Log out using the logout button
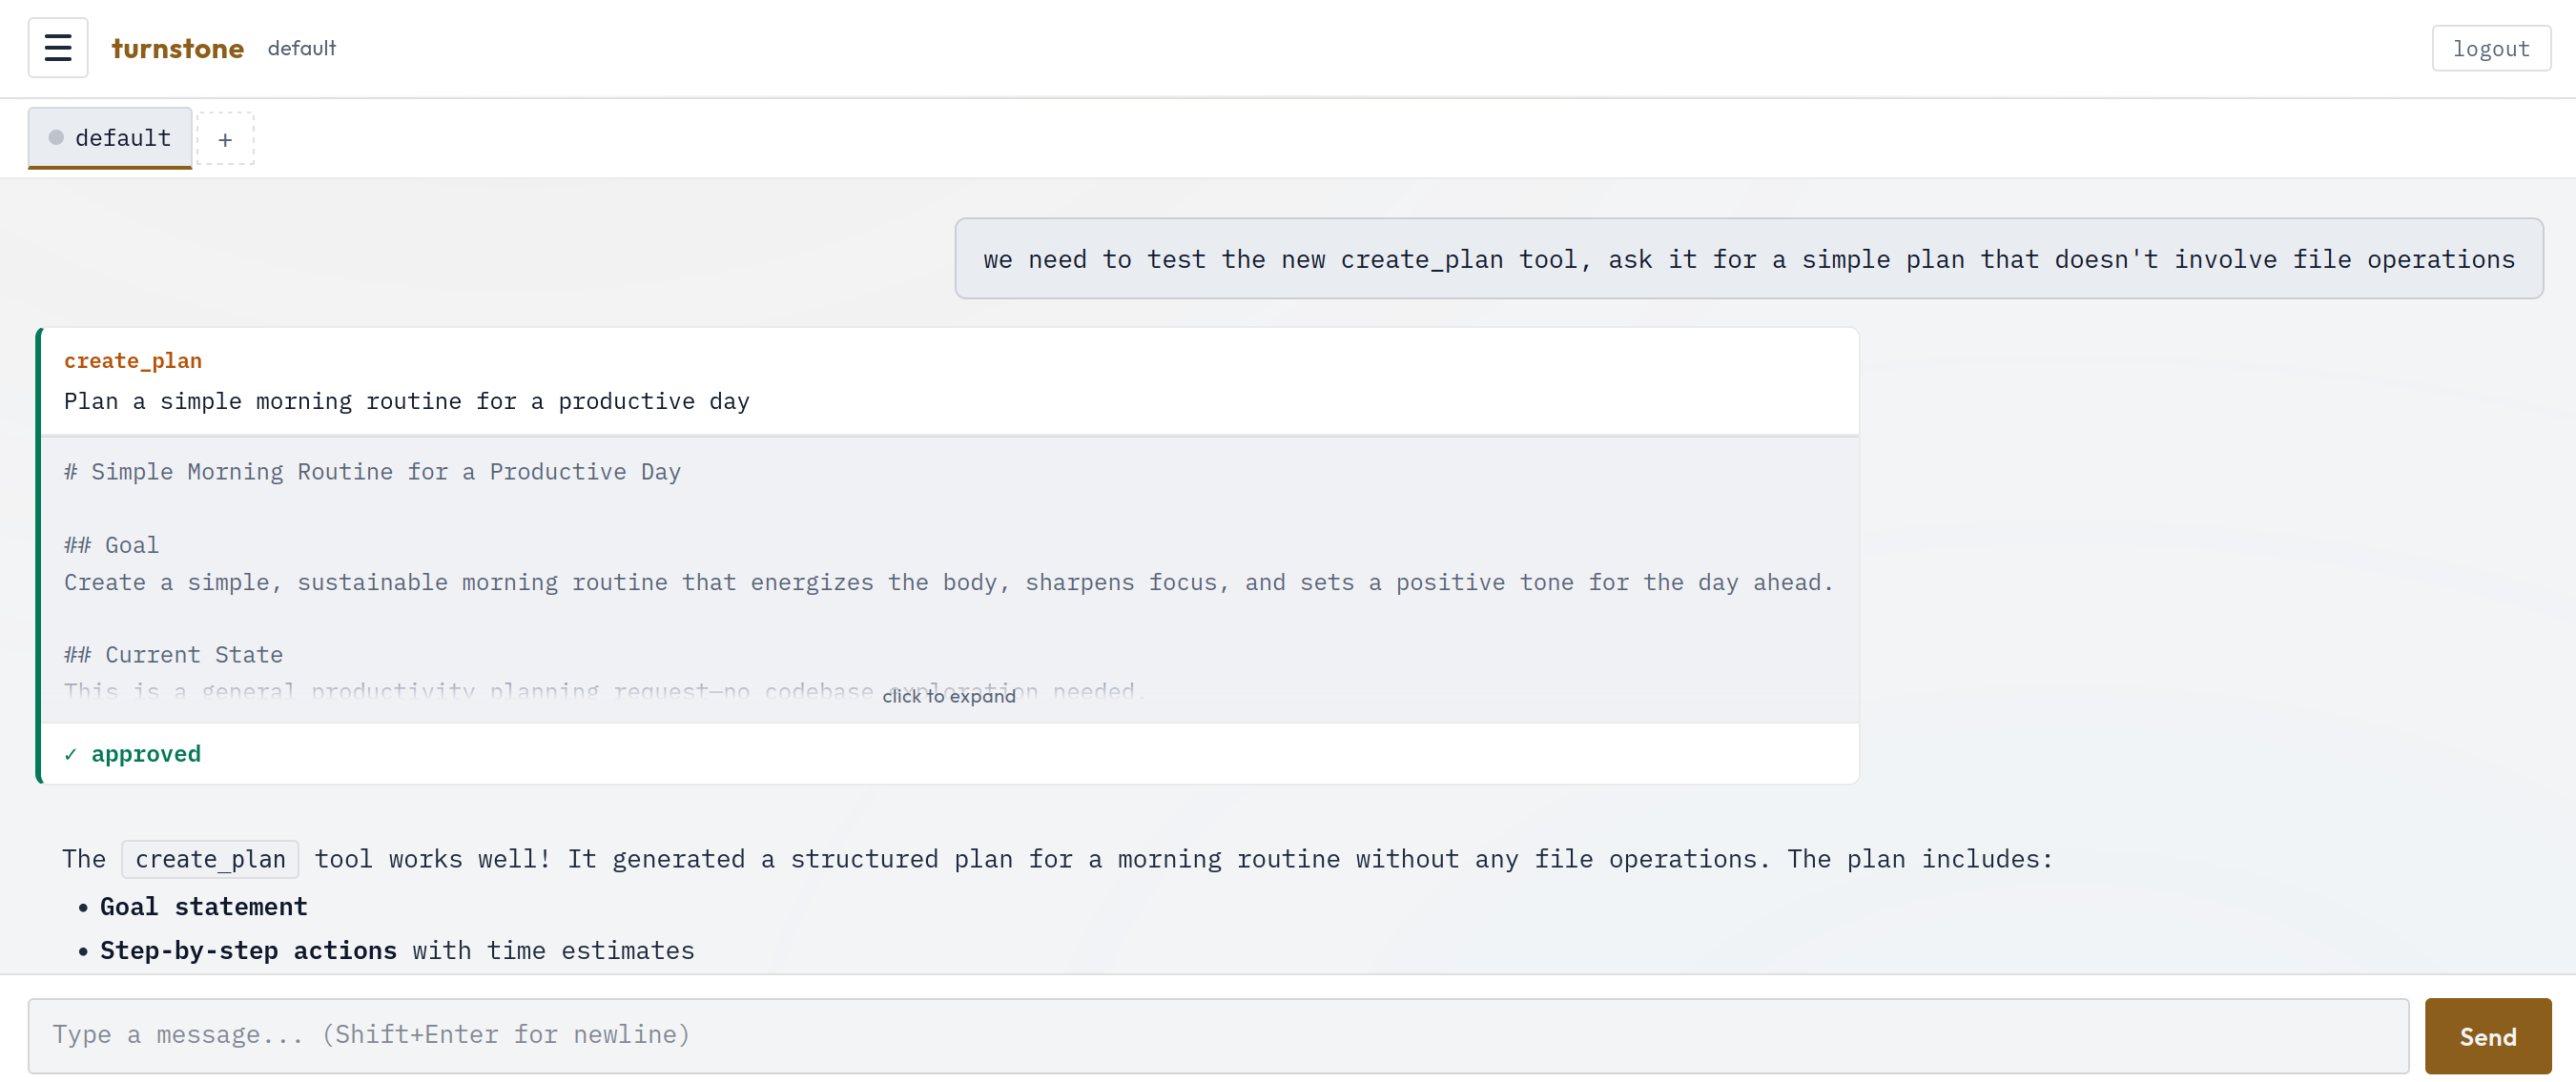The width and height of the screenshot is (2576, 1082). 2490,48
